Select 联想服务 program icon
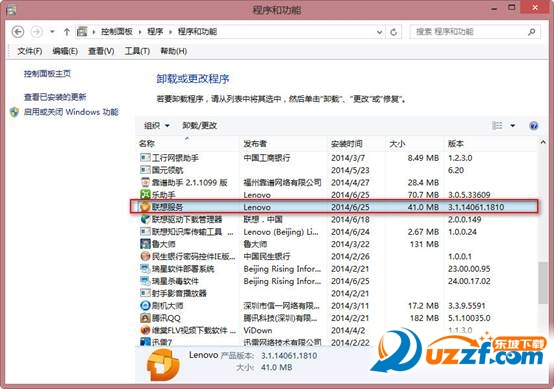Image resolution: width=554 pixels, height=389 pixels. (x=145, y=207)
